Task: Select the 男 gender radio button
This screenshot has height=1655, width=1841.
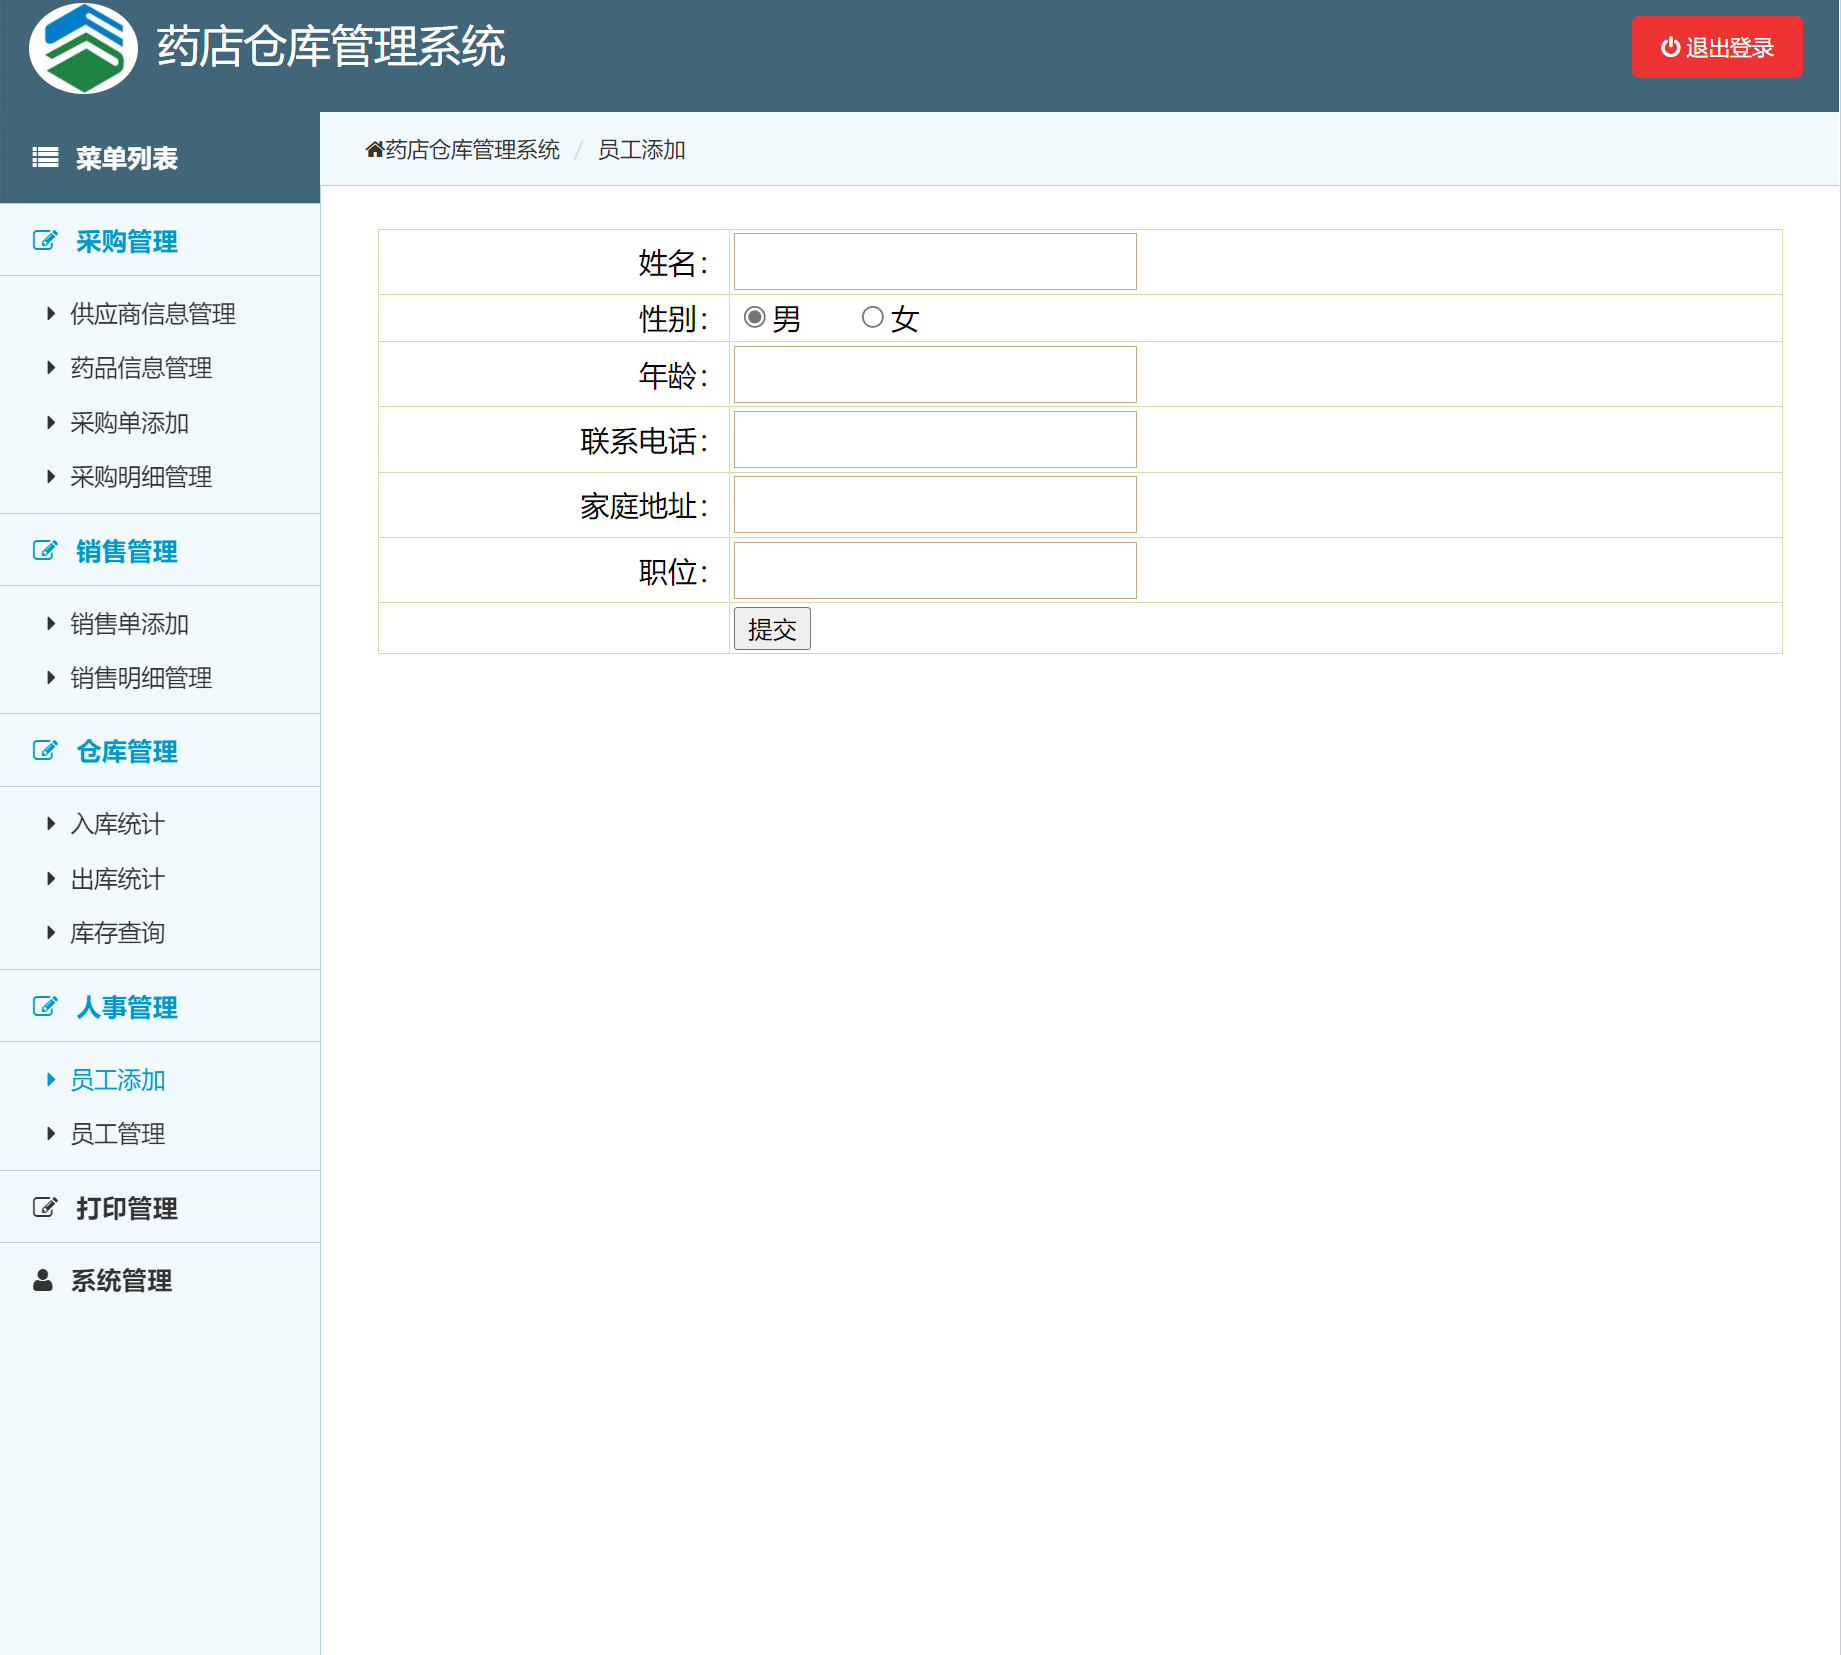Action: coord(756,317)
